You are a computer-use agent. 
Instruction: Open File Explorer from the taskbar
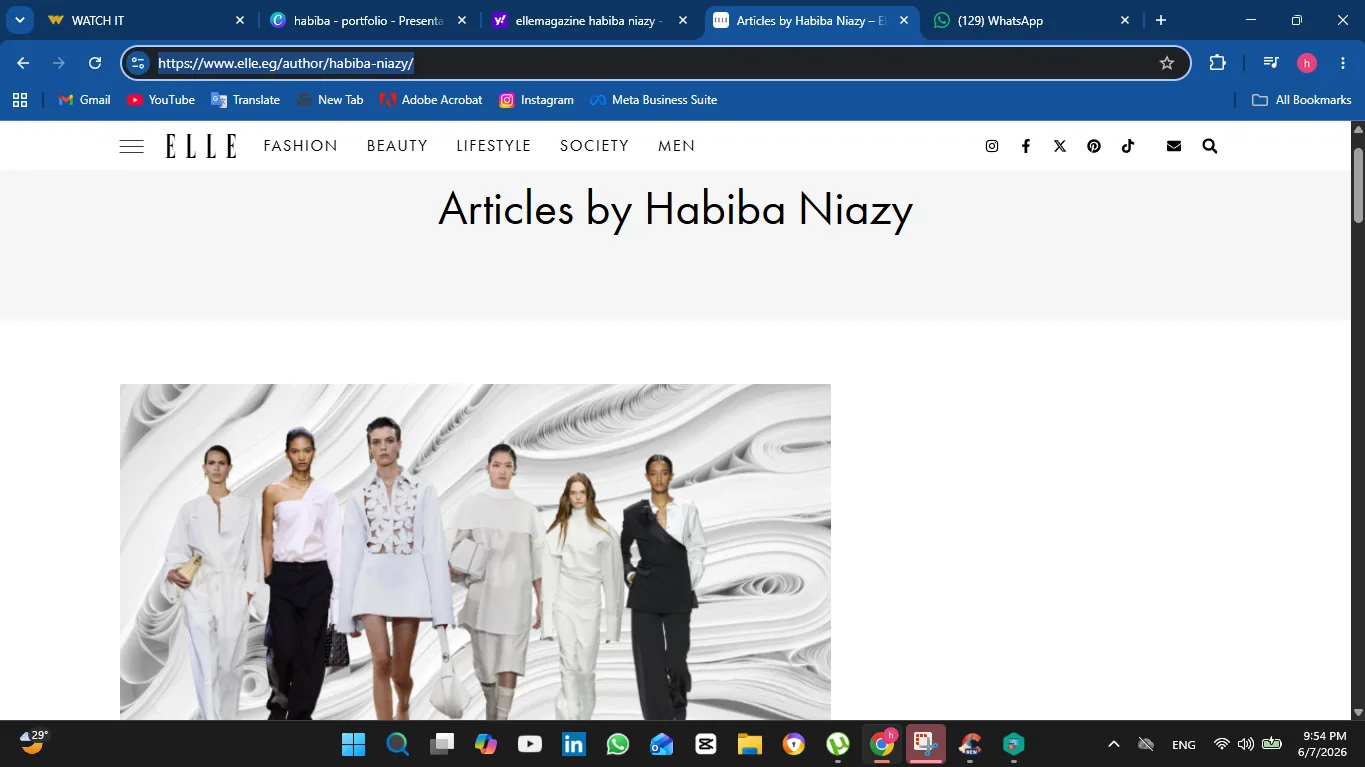click(750, 744)
